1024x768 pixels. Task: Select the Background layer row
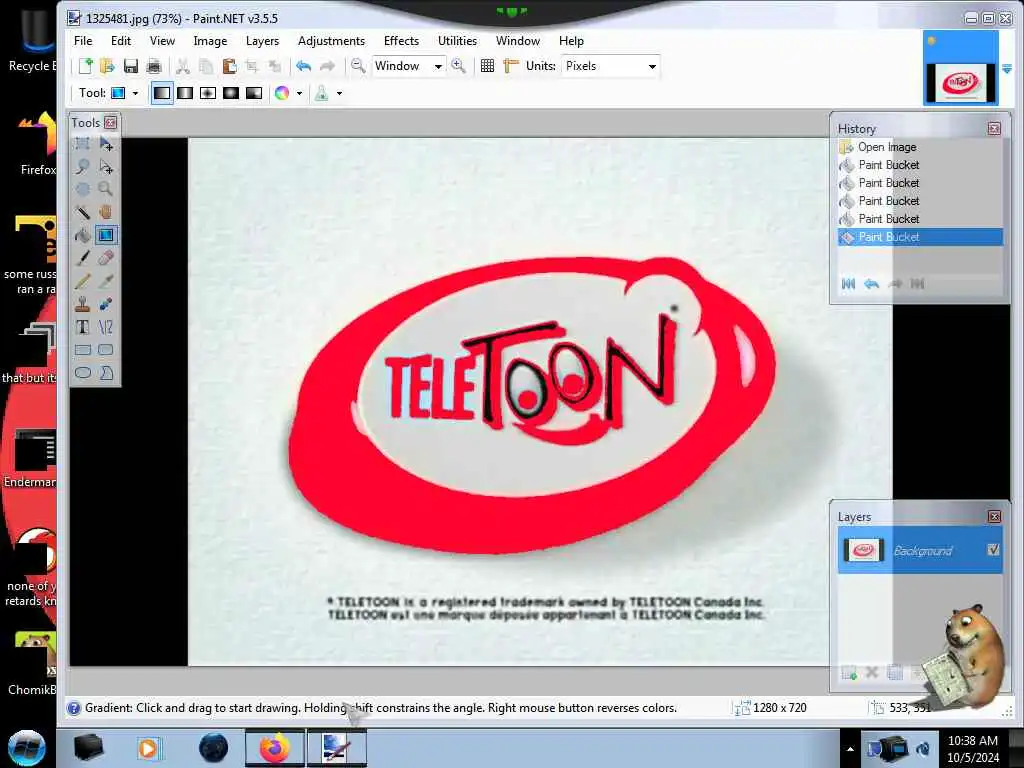920,551
